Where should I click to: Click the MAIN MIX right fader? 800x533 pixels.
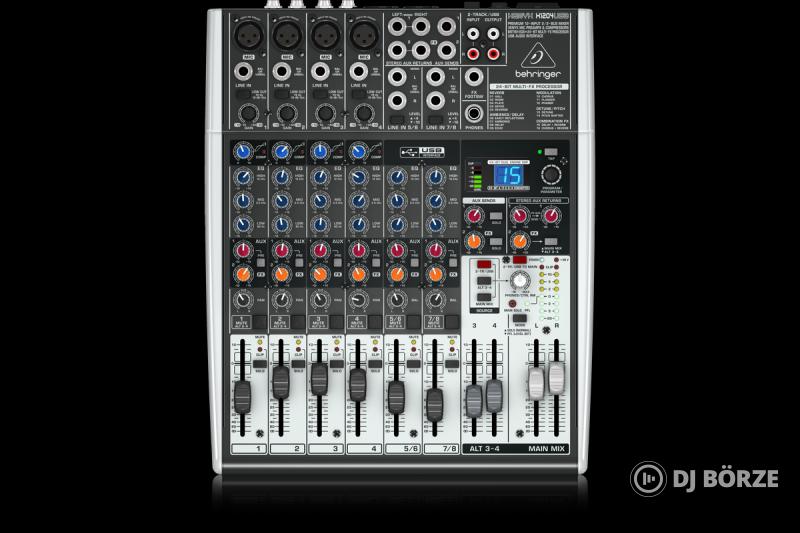pyautogui.click(x=557, y=378)
